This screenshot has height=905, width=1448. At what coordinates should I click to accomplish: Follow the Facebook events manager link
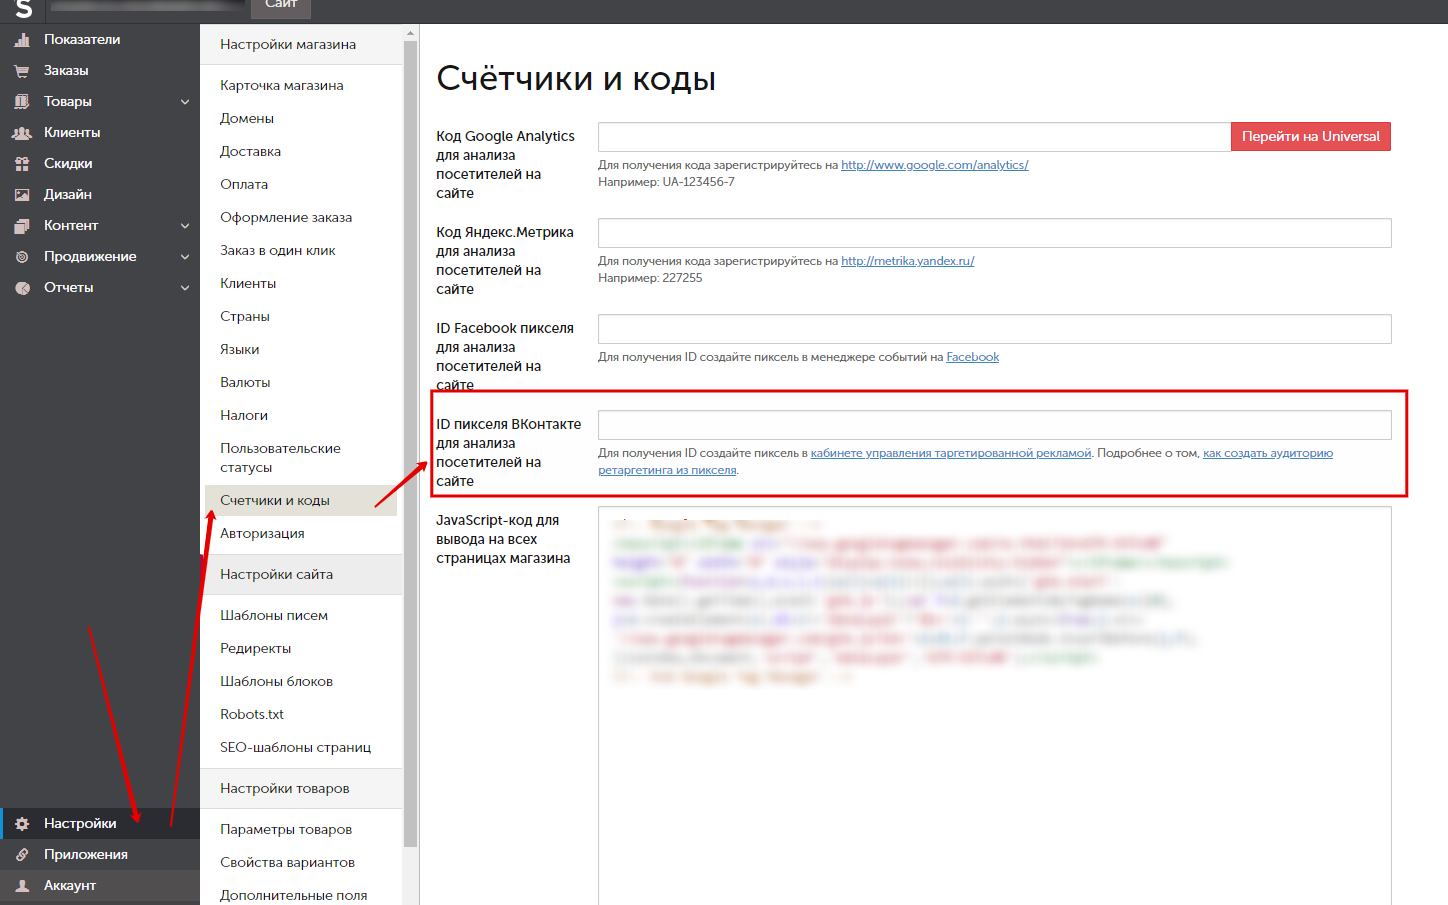click(972, 357)
